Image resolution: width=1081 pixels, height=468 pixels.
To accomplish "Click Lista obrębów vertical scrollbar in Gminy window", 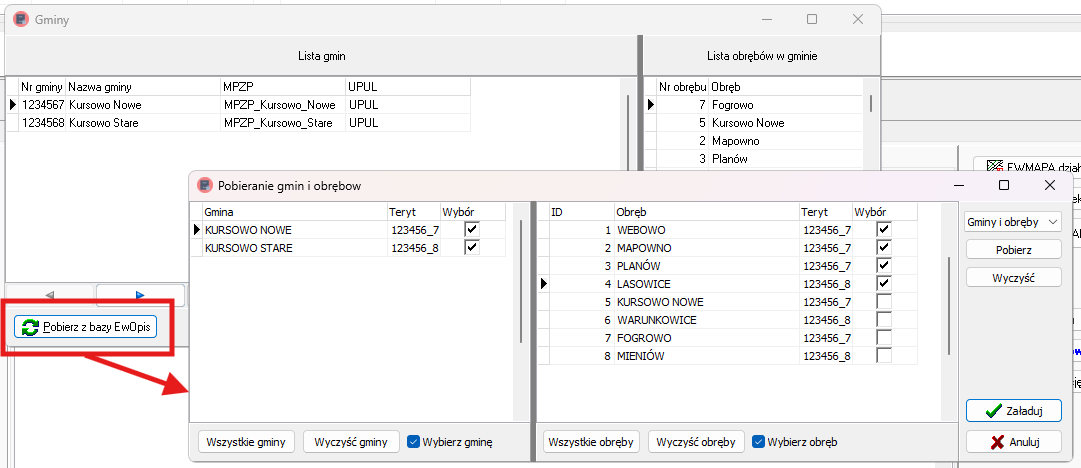I will (x=871, y=103).
